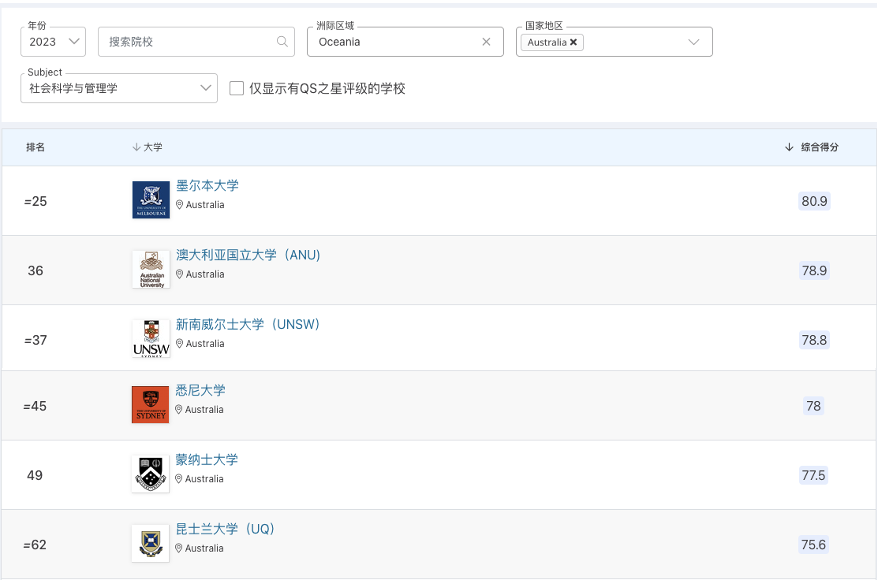The image size is (877, 580).
Task: Click the University of Melbourne logo
Action: (151, 200)
